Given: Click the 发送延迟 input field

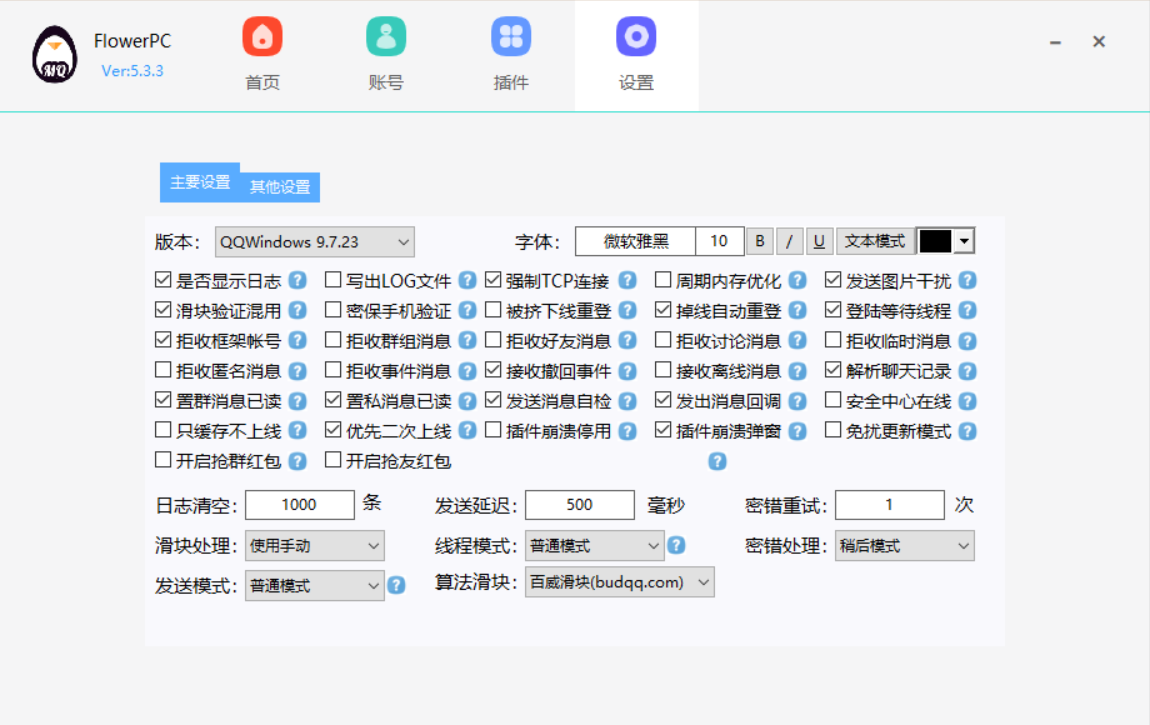Looking at the screenshot, I should 580,504.
